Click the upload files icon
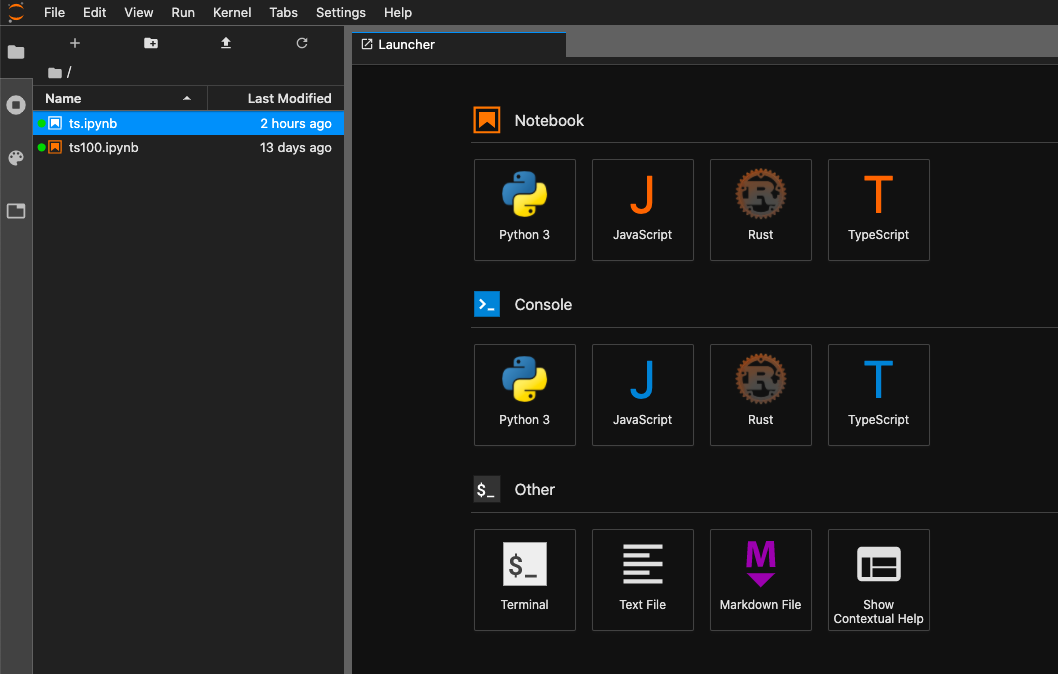 coord(226,43)
